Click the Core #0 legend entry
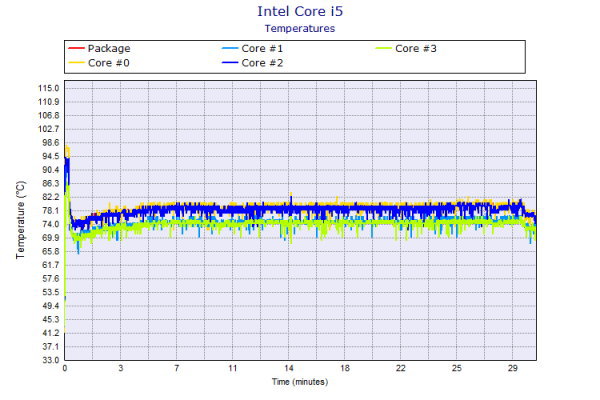This screenshot has width=600, height=400. tap(99, 63)
